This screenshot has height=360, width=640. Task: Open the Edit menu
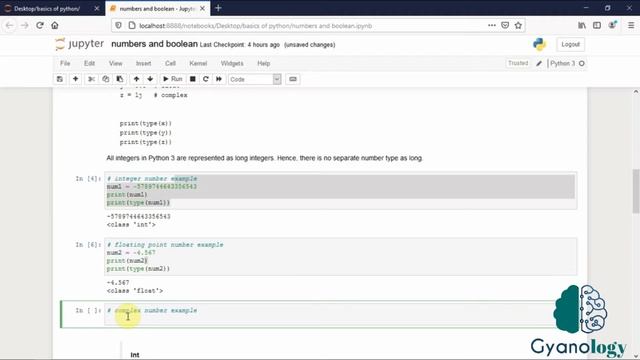pyautogui.click(x=89, y=63)
